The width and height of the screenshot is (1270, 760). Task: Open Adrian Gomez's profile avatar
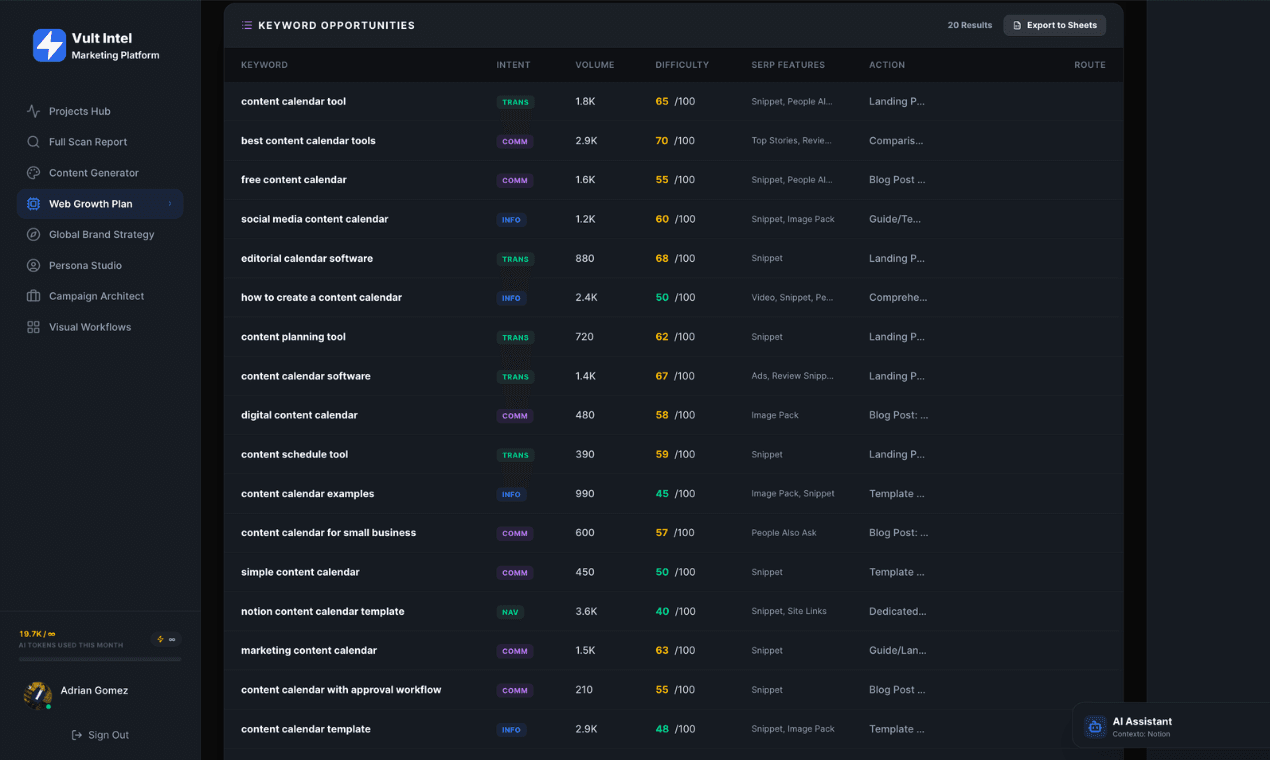(x=37, y=695)
